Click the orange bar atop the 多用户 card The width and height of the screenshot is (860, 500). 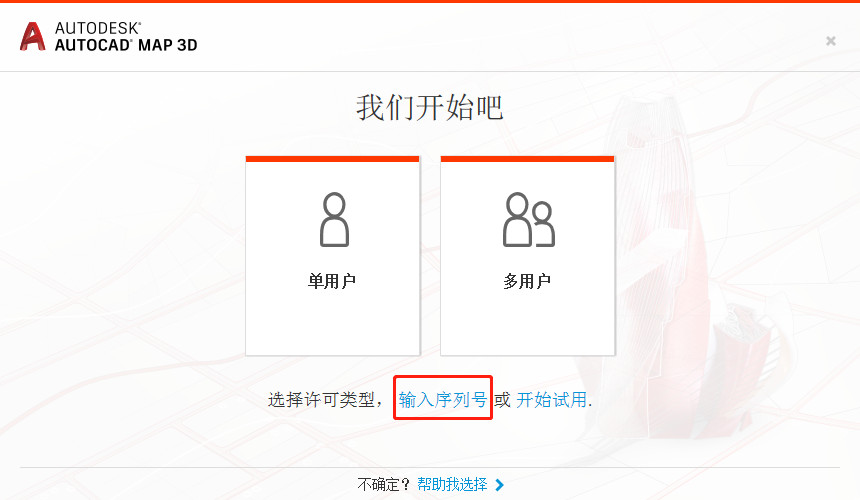[527, 159]
